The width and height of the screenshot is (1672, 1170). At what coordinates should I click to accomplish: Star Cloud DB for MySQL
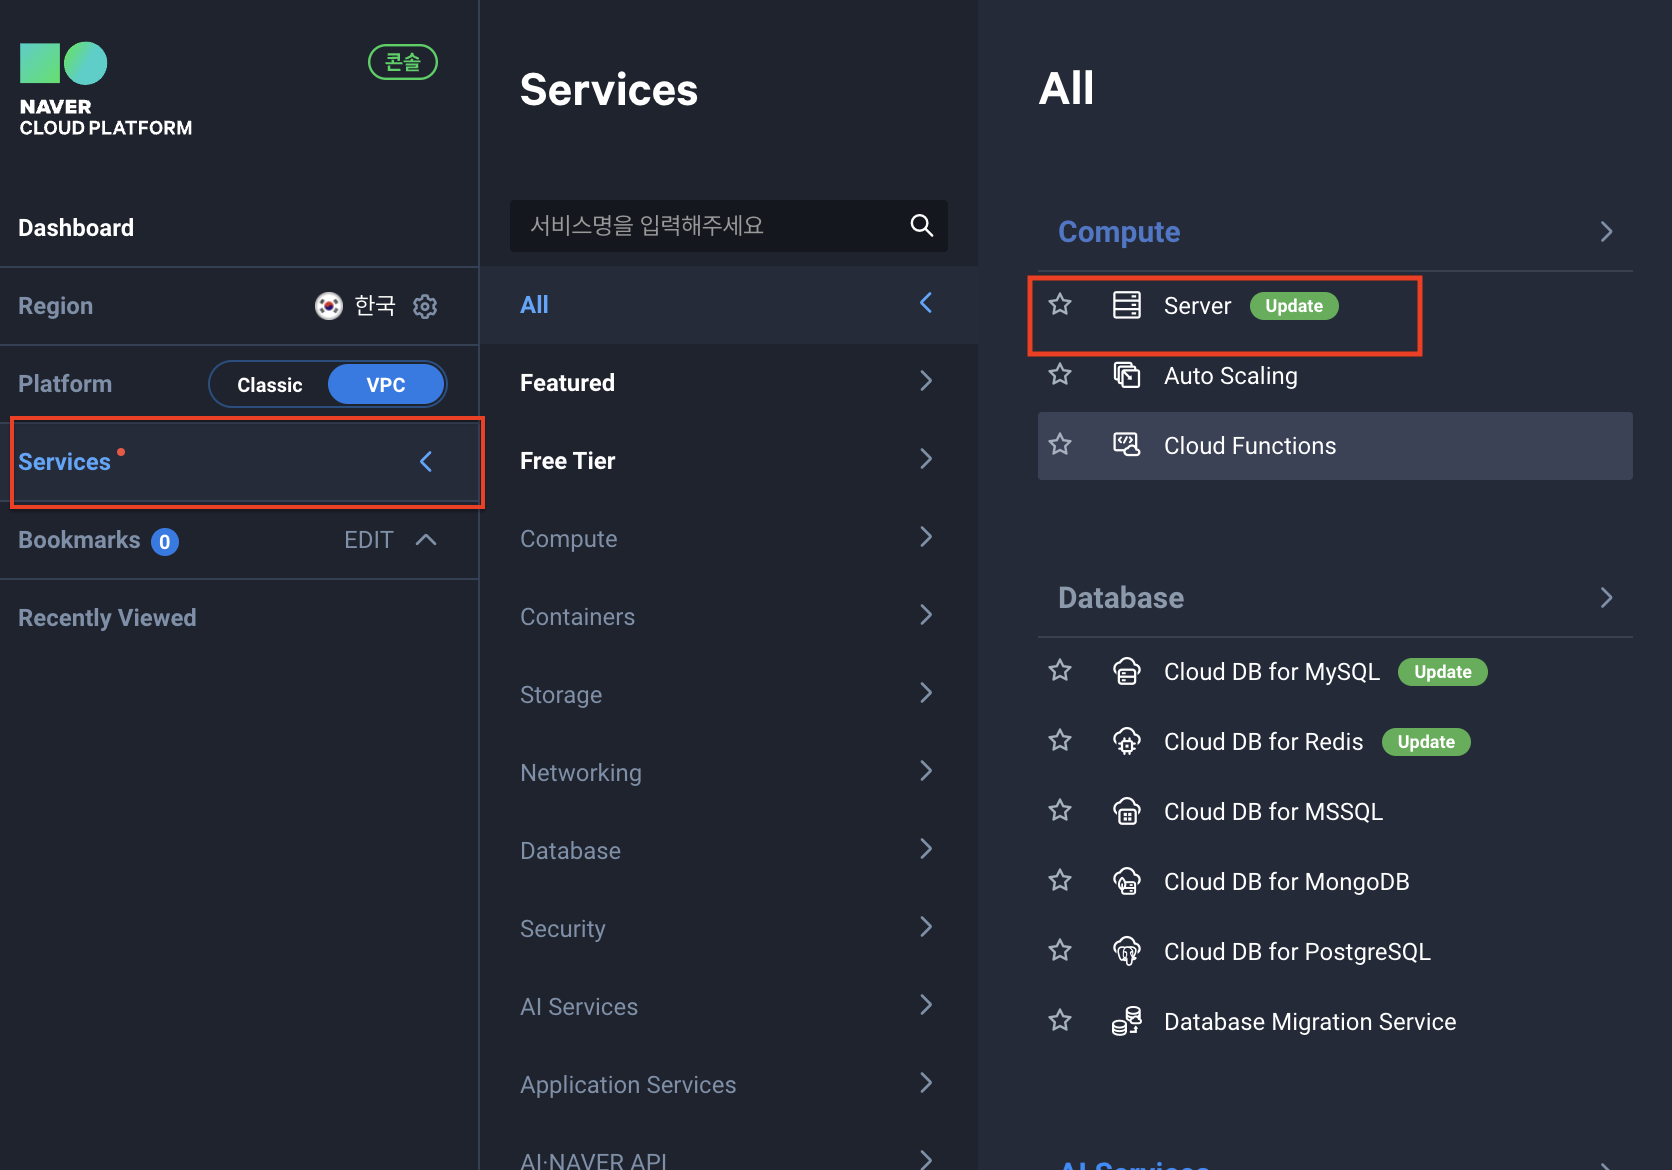click(x=1060, y=670)
